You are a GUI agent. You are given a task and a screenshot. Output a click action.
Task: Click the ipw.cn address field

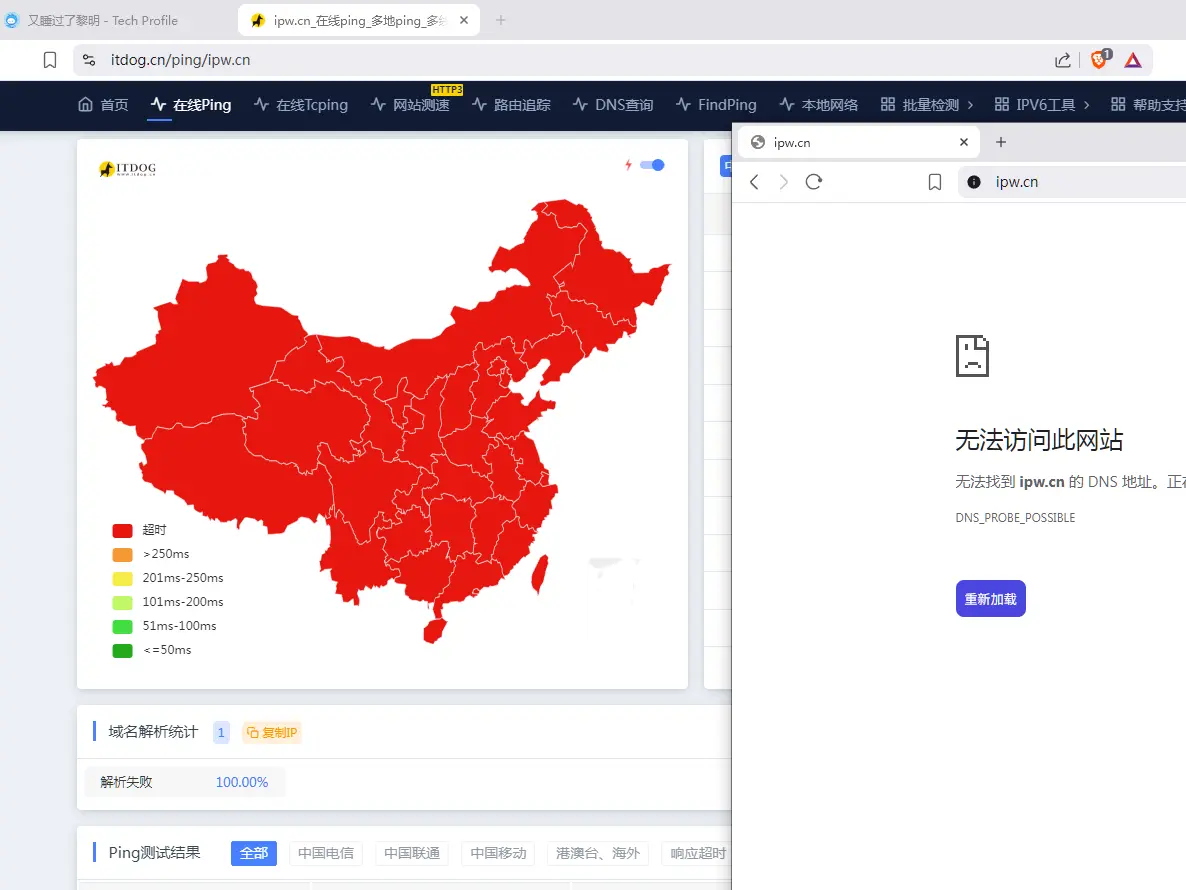click(1074, 181)
